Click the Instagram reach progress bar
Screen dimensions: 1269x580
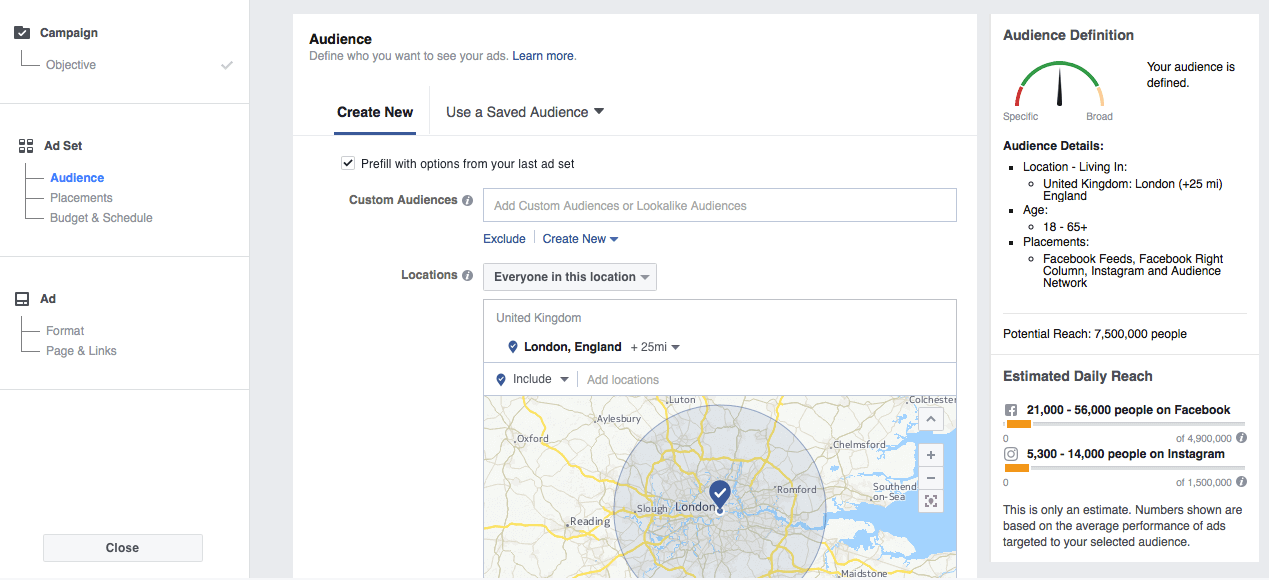[1124, 468]
